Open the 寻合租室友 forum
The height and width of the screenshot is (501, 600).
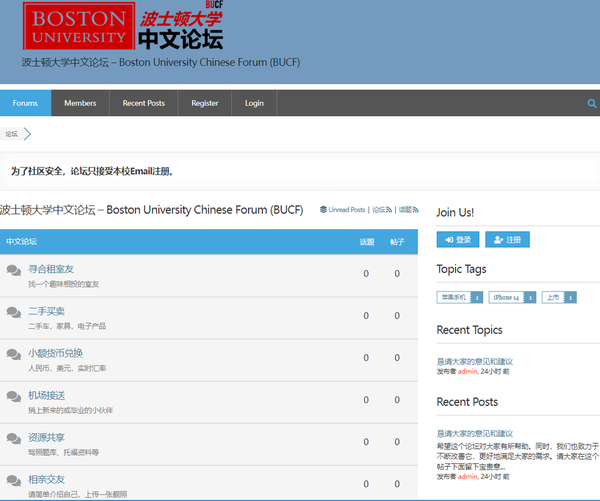51,269
